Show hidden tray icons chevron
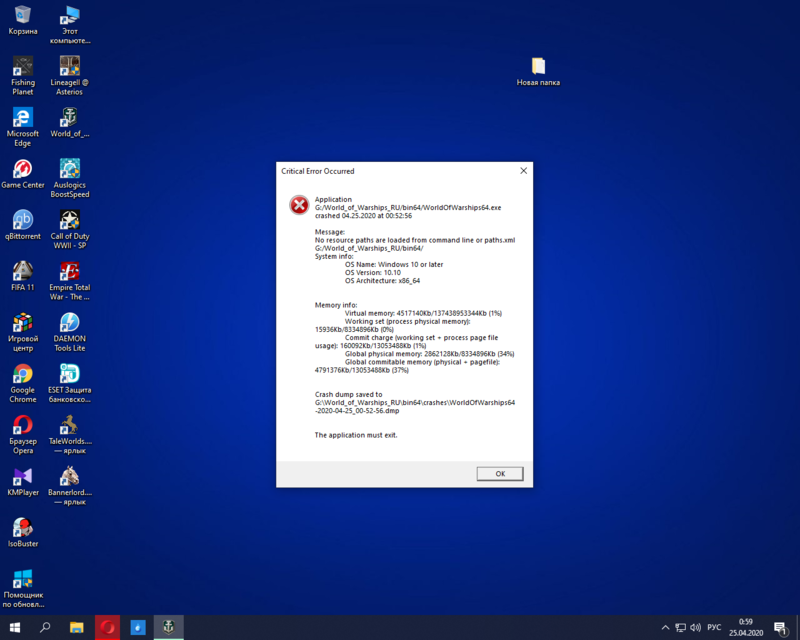 665,627
